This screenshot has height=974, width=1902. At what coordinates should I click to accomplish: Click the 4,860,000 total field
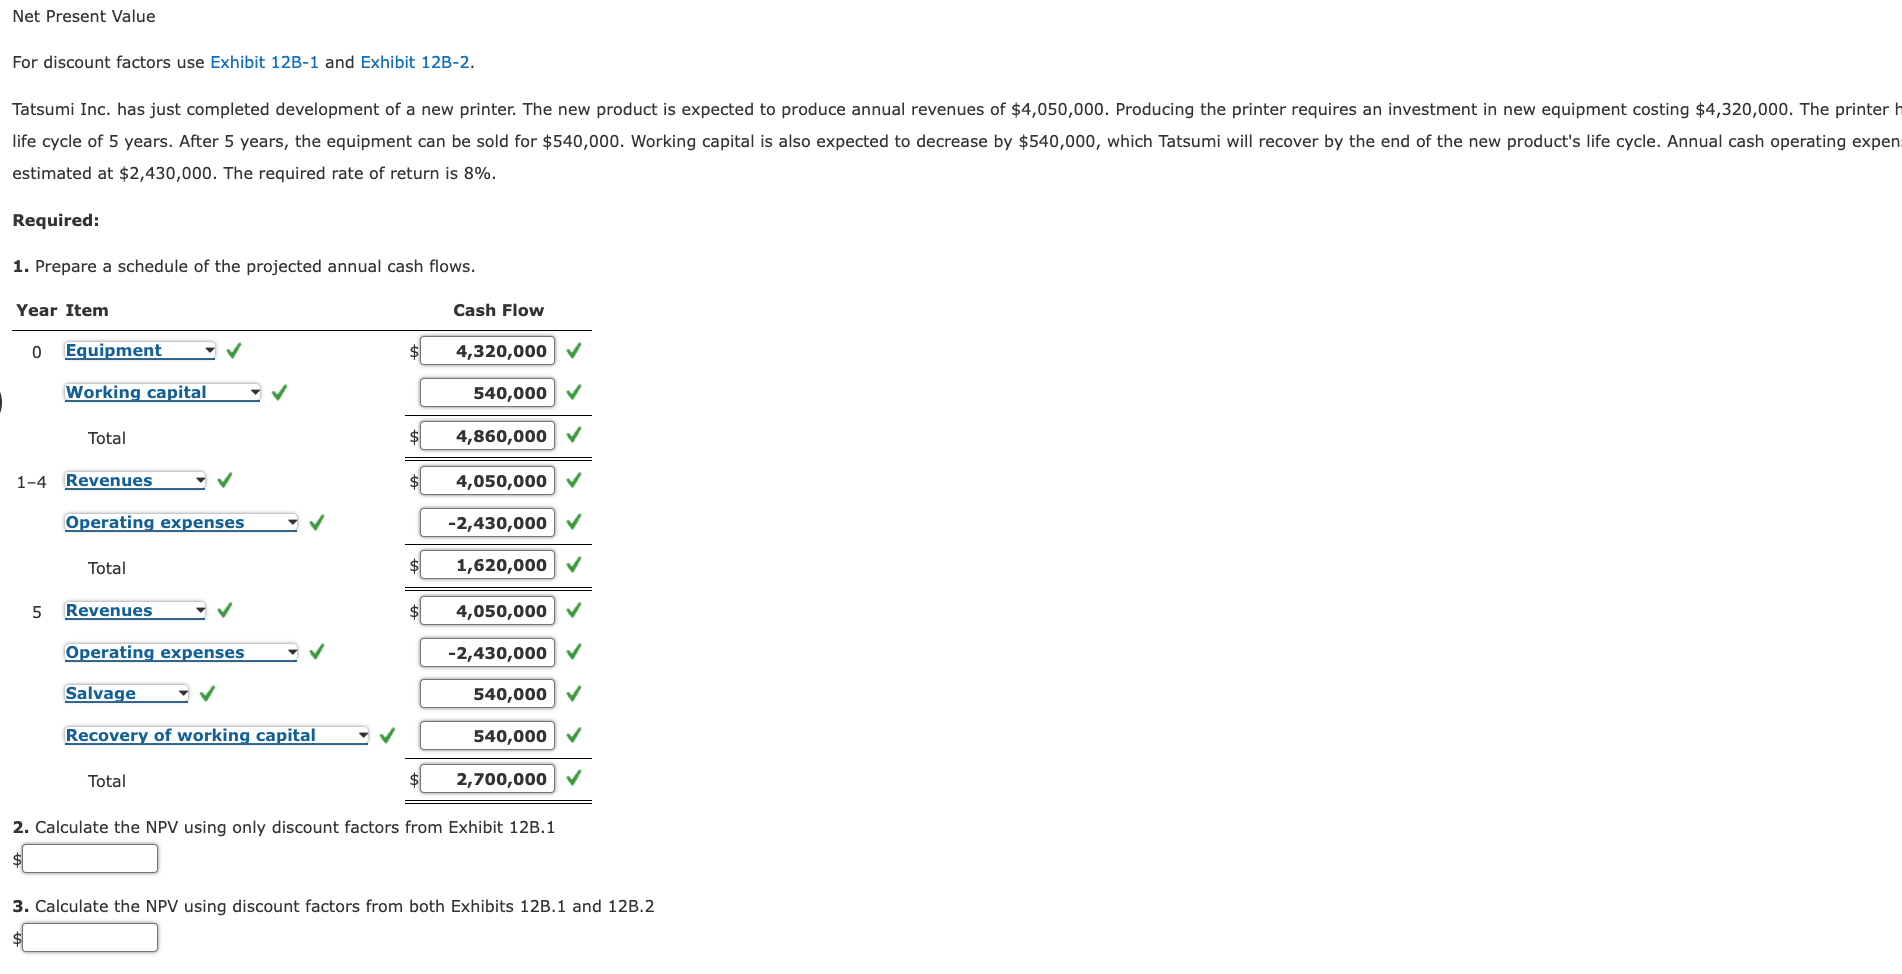tap(487, 436)
